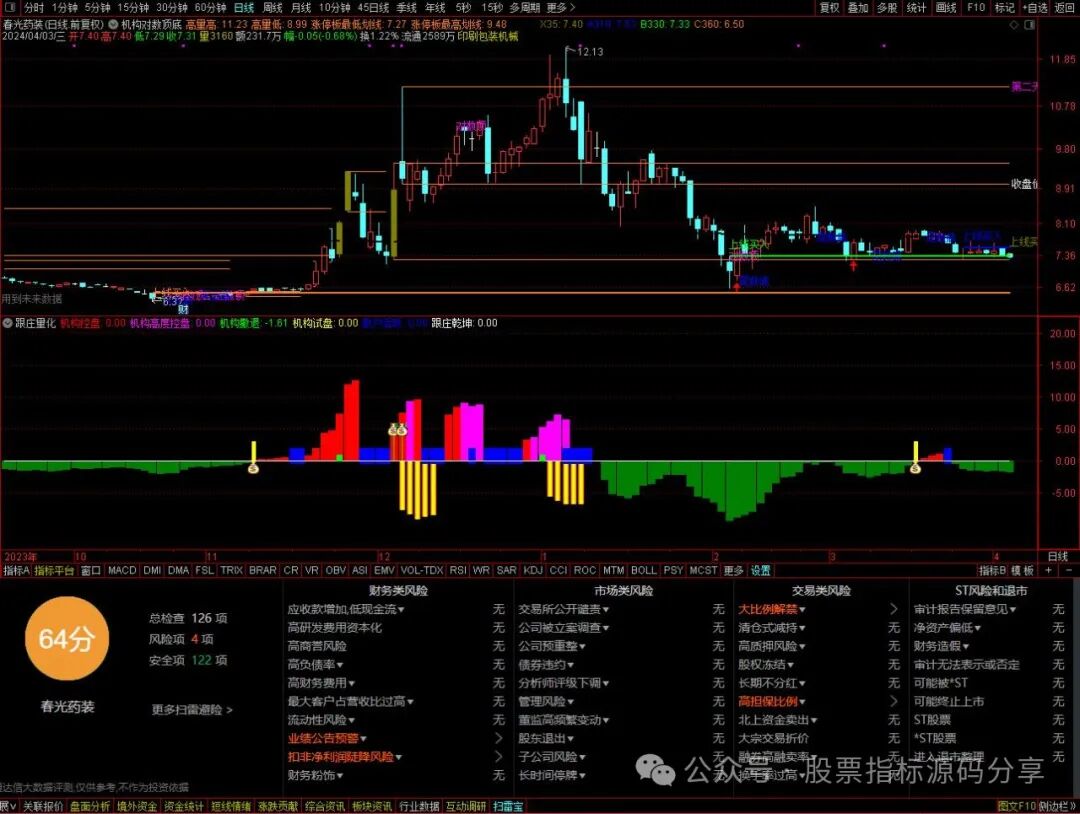The image size is (1080, 814).
Task: Open 业绩公告预警 risk details arrow
Action: 499,738
